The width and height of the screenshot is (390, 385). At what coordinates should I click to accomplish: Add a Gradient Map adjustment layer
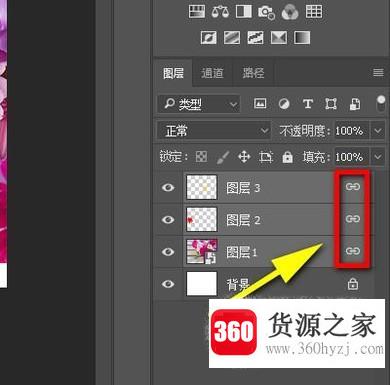pos(302,37)
